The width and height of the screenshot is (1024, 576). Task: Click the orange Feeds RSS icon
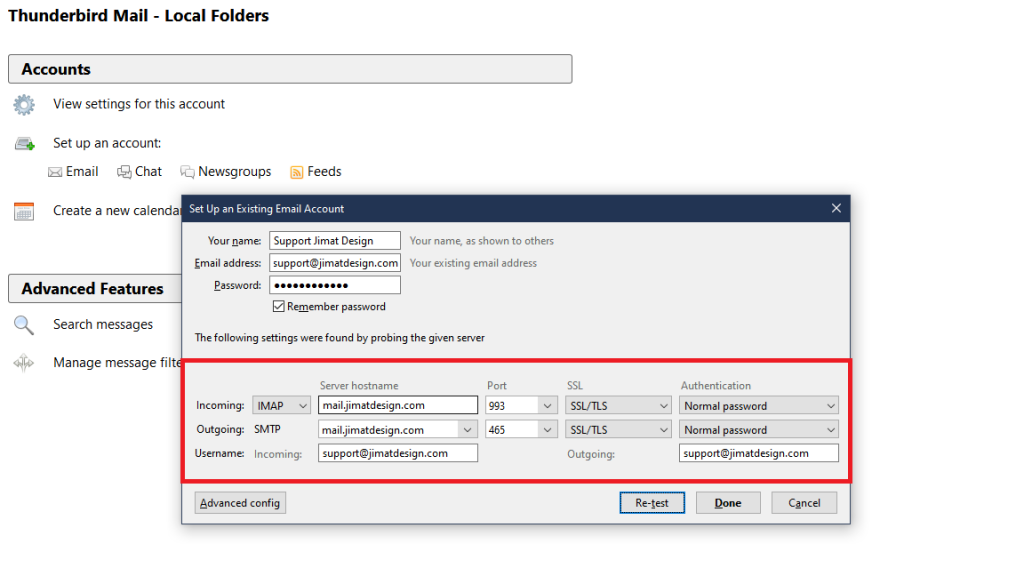click(x=296, y=172)
